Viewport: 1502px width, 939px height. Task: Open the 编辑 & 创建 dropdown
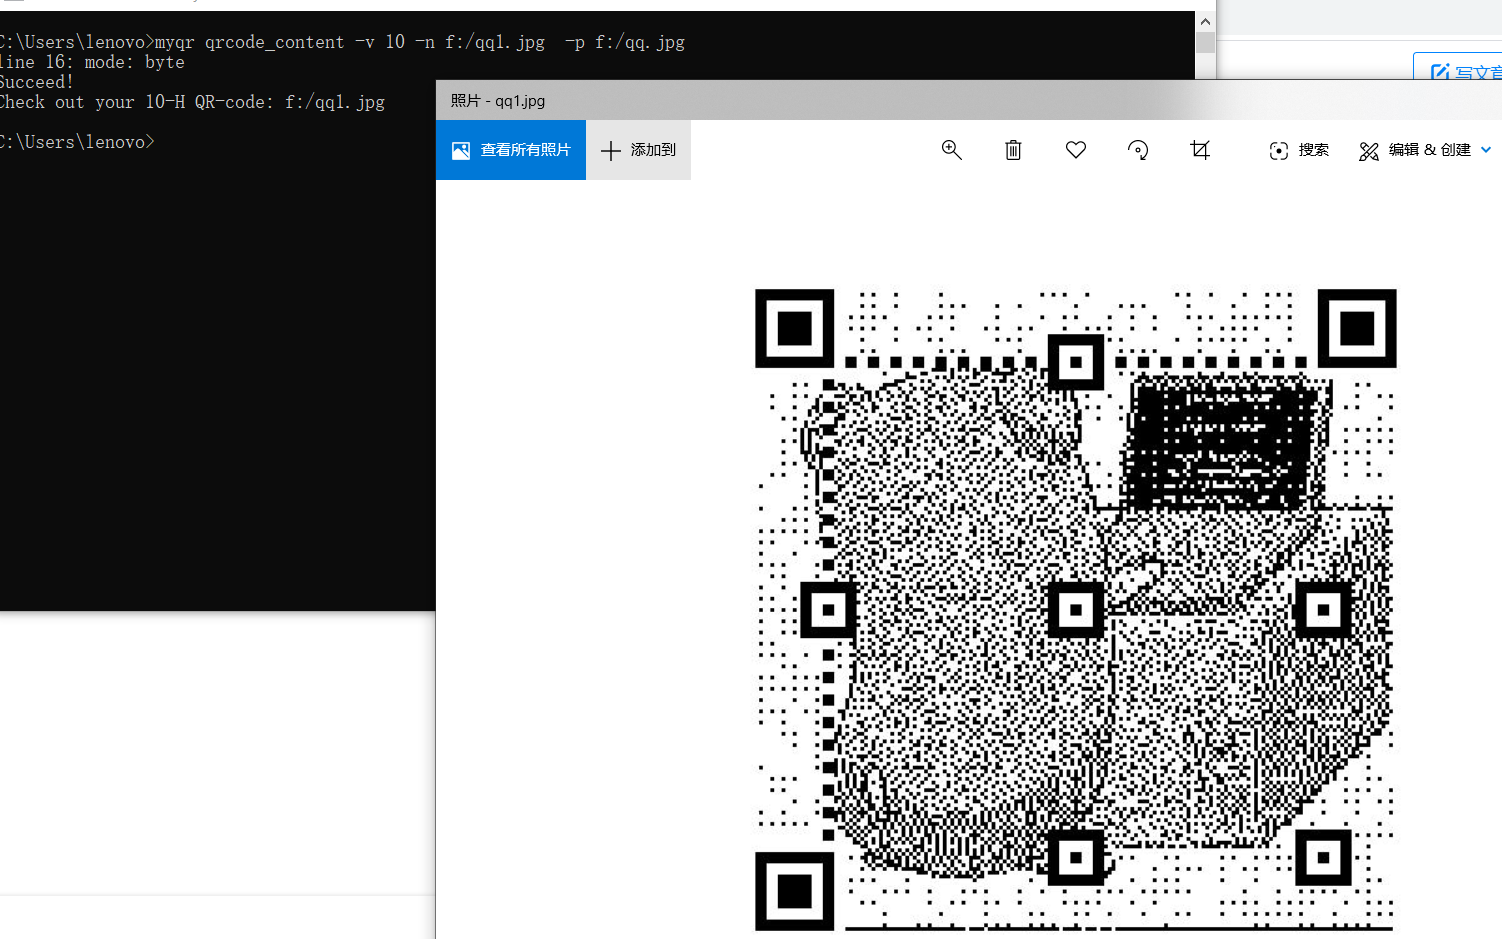[1425, 150]
